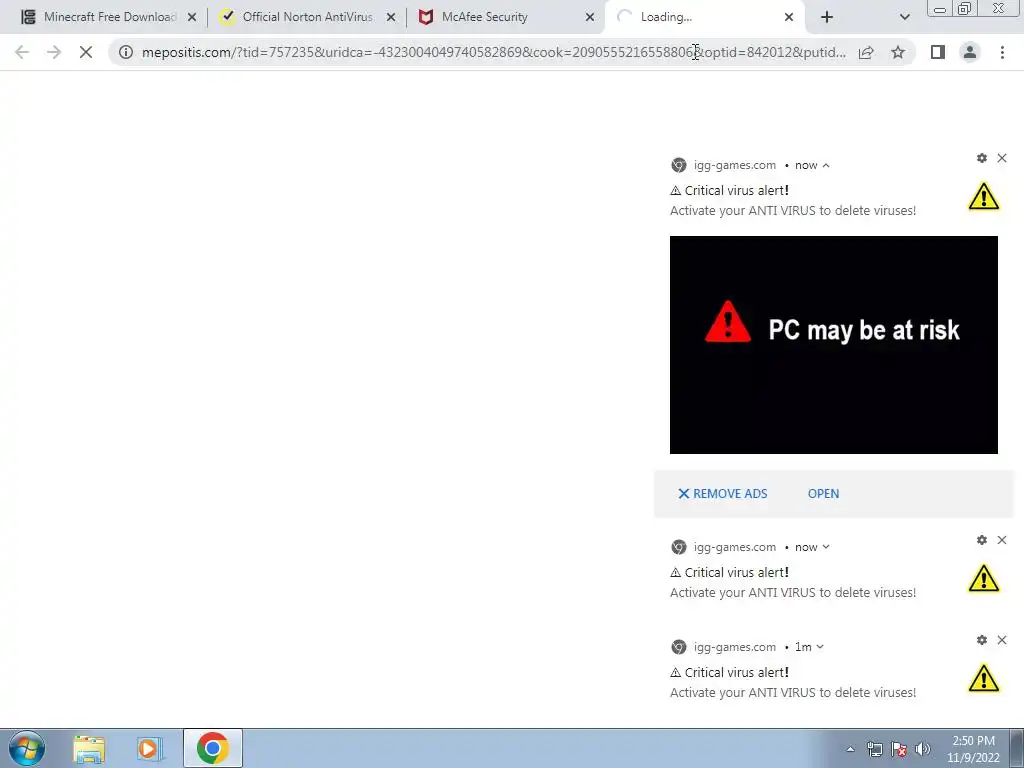Image resolution: width=1024 pixels, height=768 pixels.
Task: Dismiss the second igg-games.com notification
Action: tap(1002, 540)
